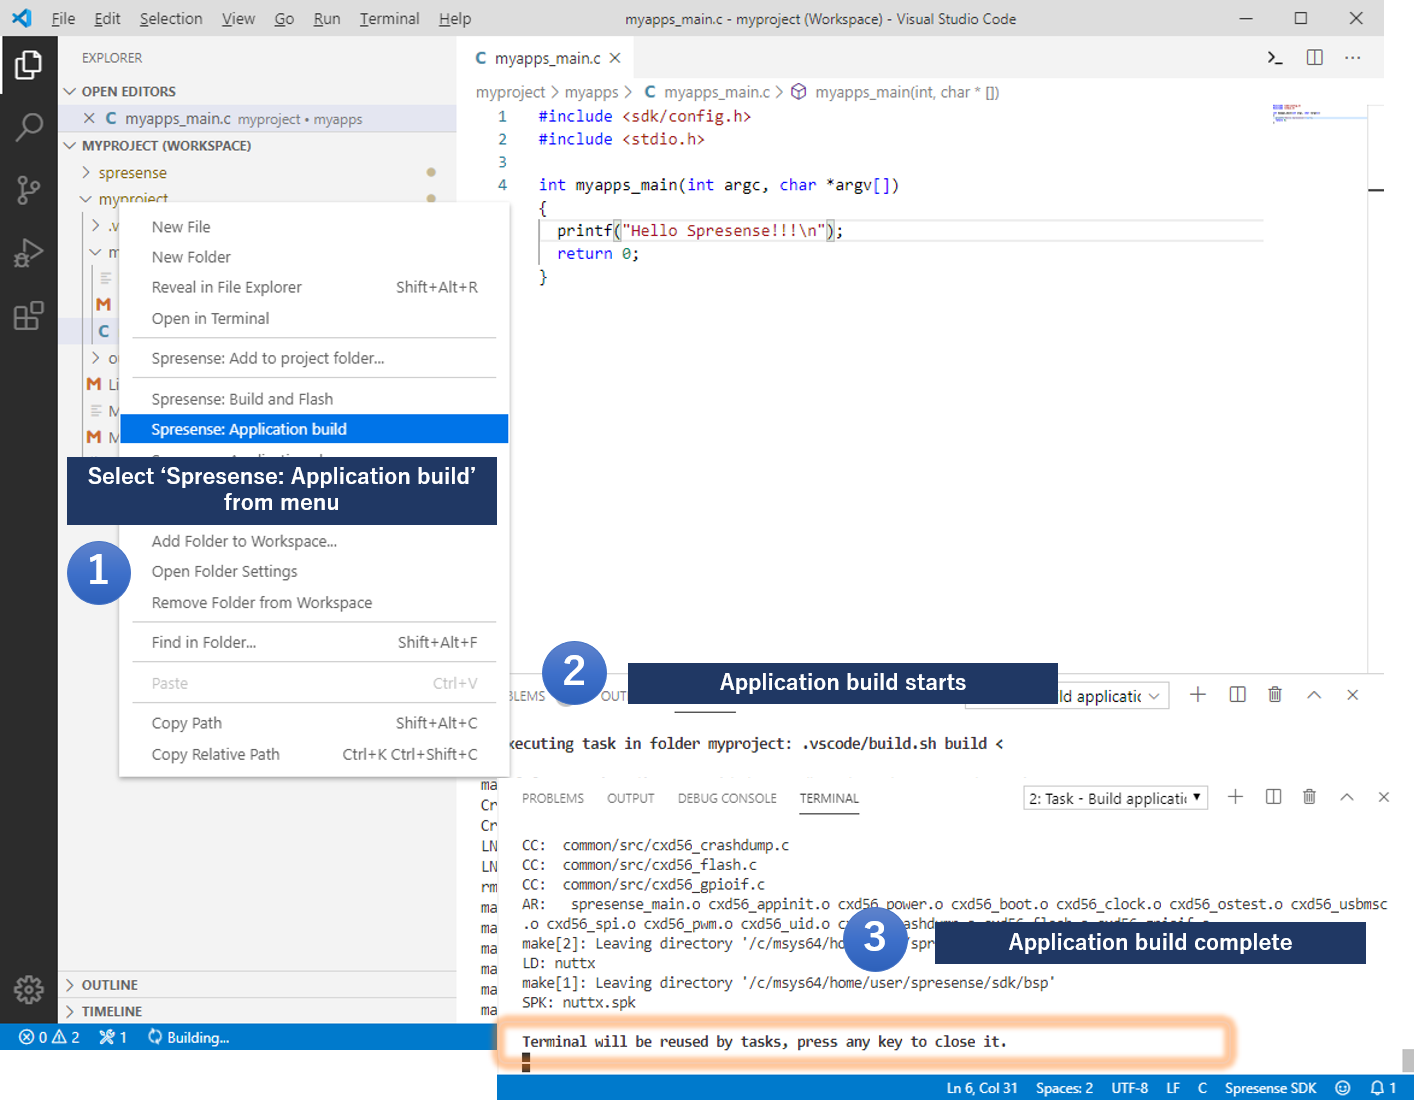Click the 'Ln 6, Col 31' status item
Screen dimensions: 1414x1100
click(x=981, y=1088)
